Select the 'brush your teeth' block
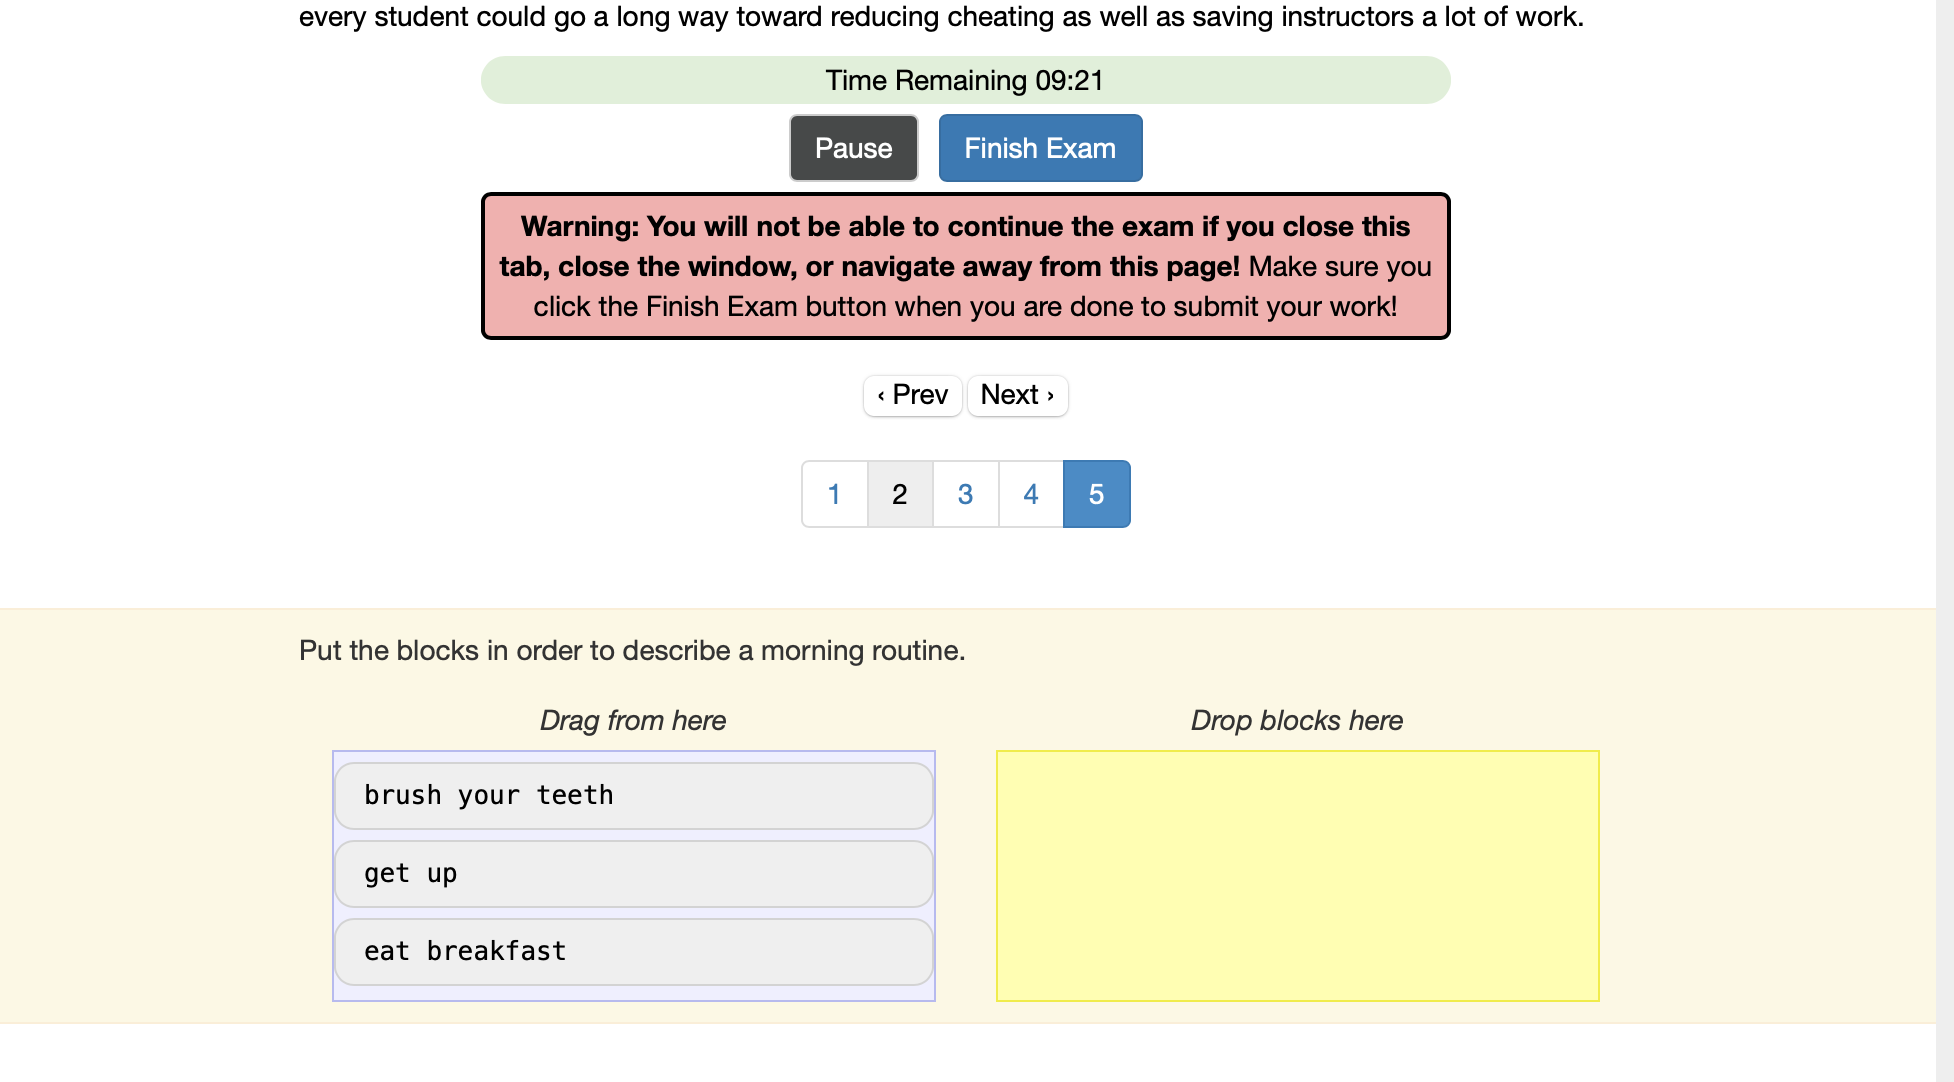The image size is (1954, 1082). coord(634,796)
